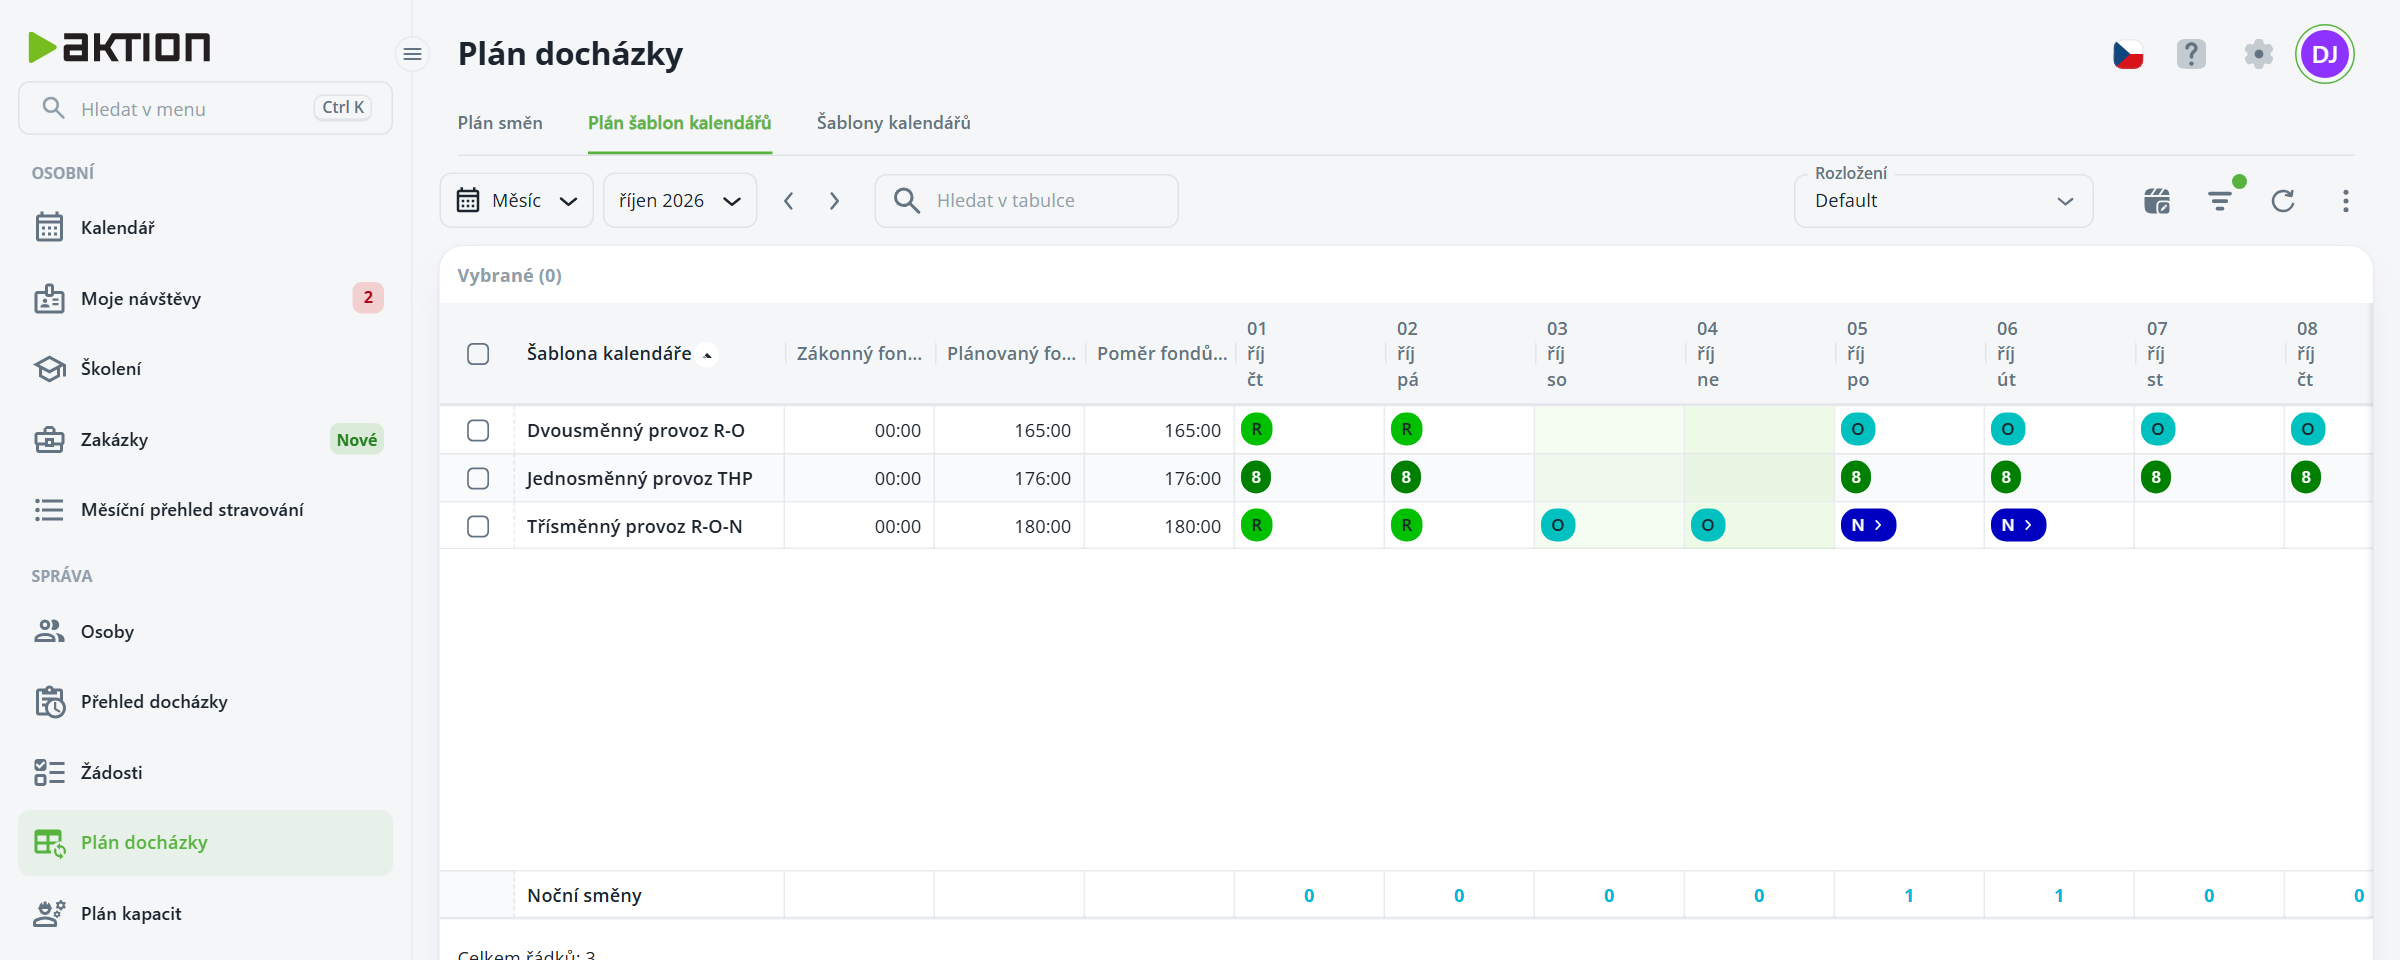Open Kalendář in the sidebar

pos(205,228)
